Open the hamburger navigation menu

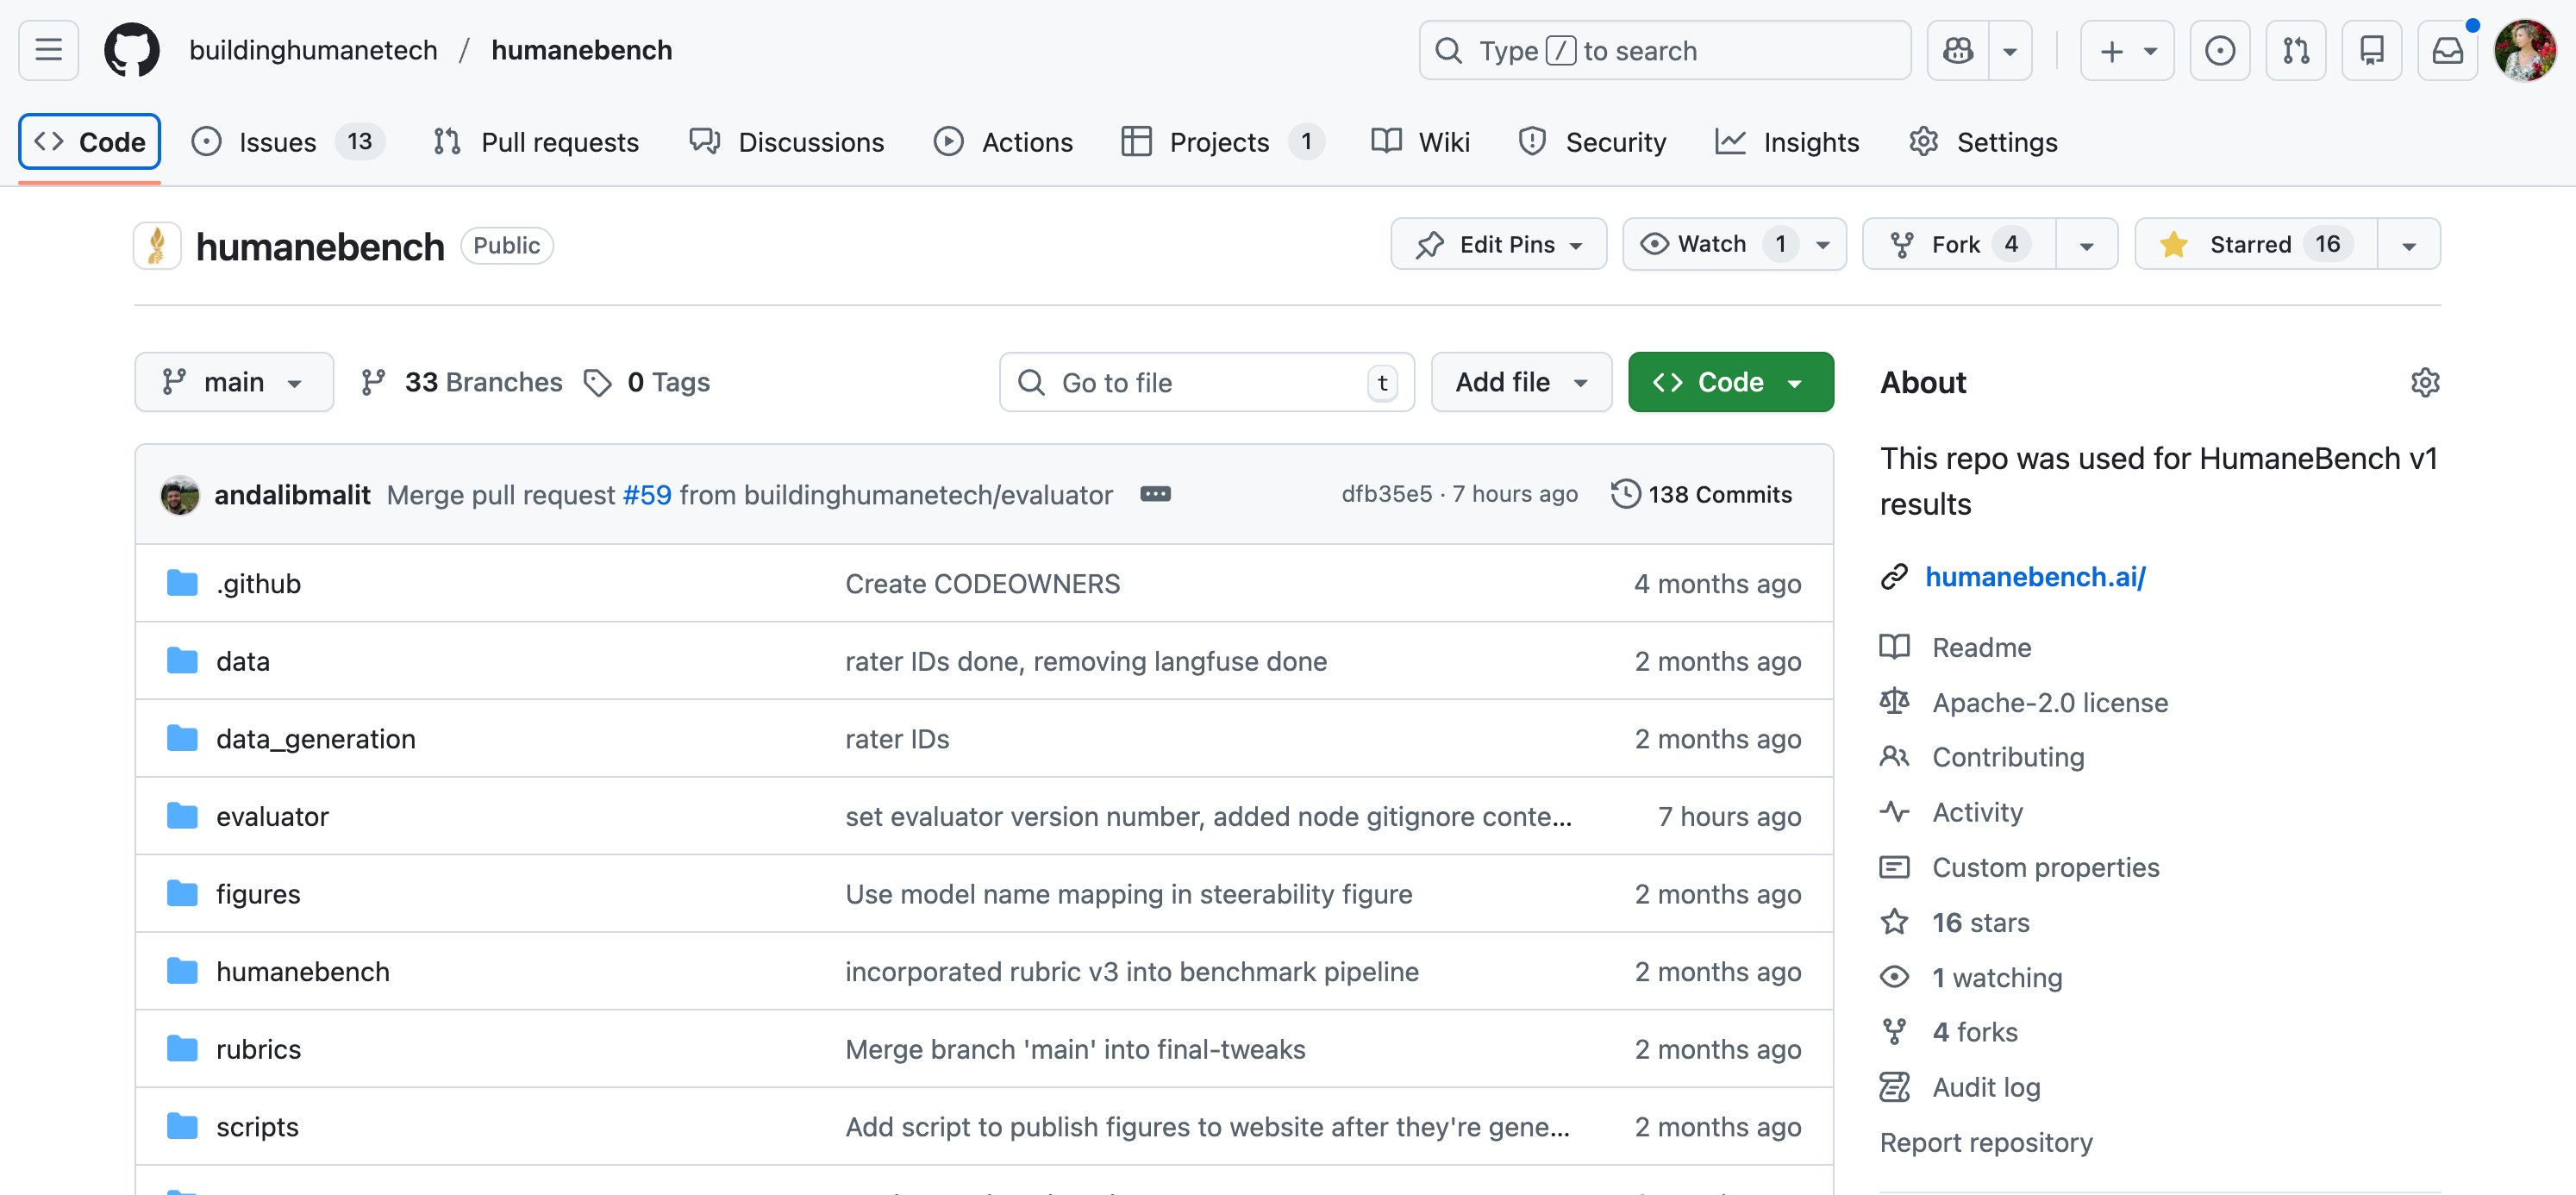pyautogui.click(x=48, y=50)
